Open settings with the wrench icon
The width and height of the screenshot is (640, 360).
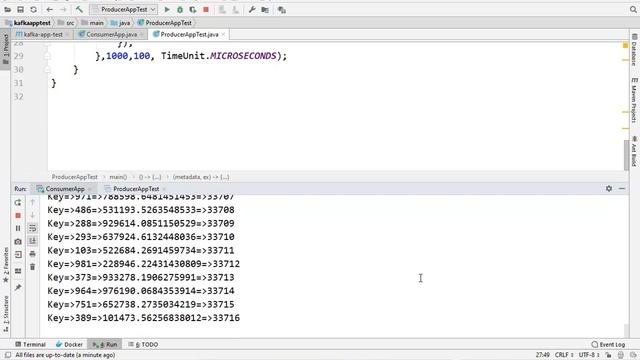252,9
